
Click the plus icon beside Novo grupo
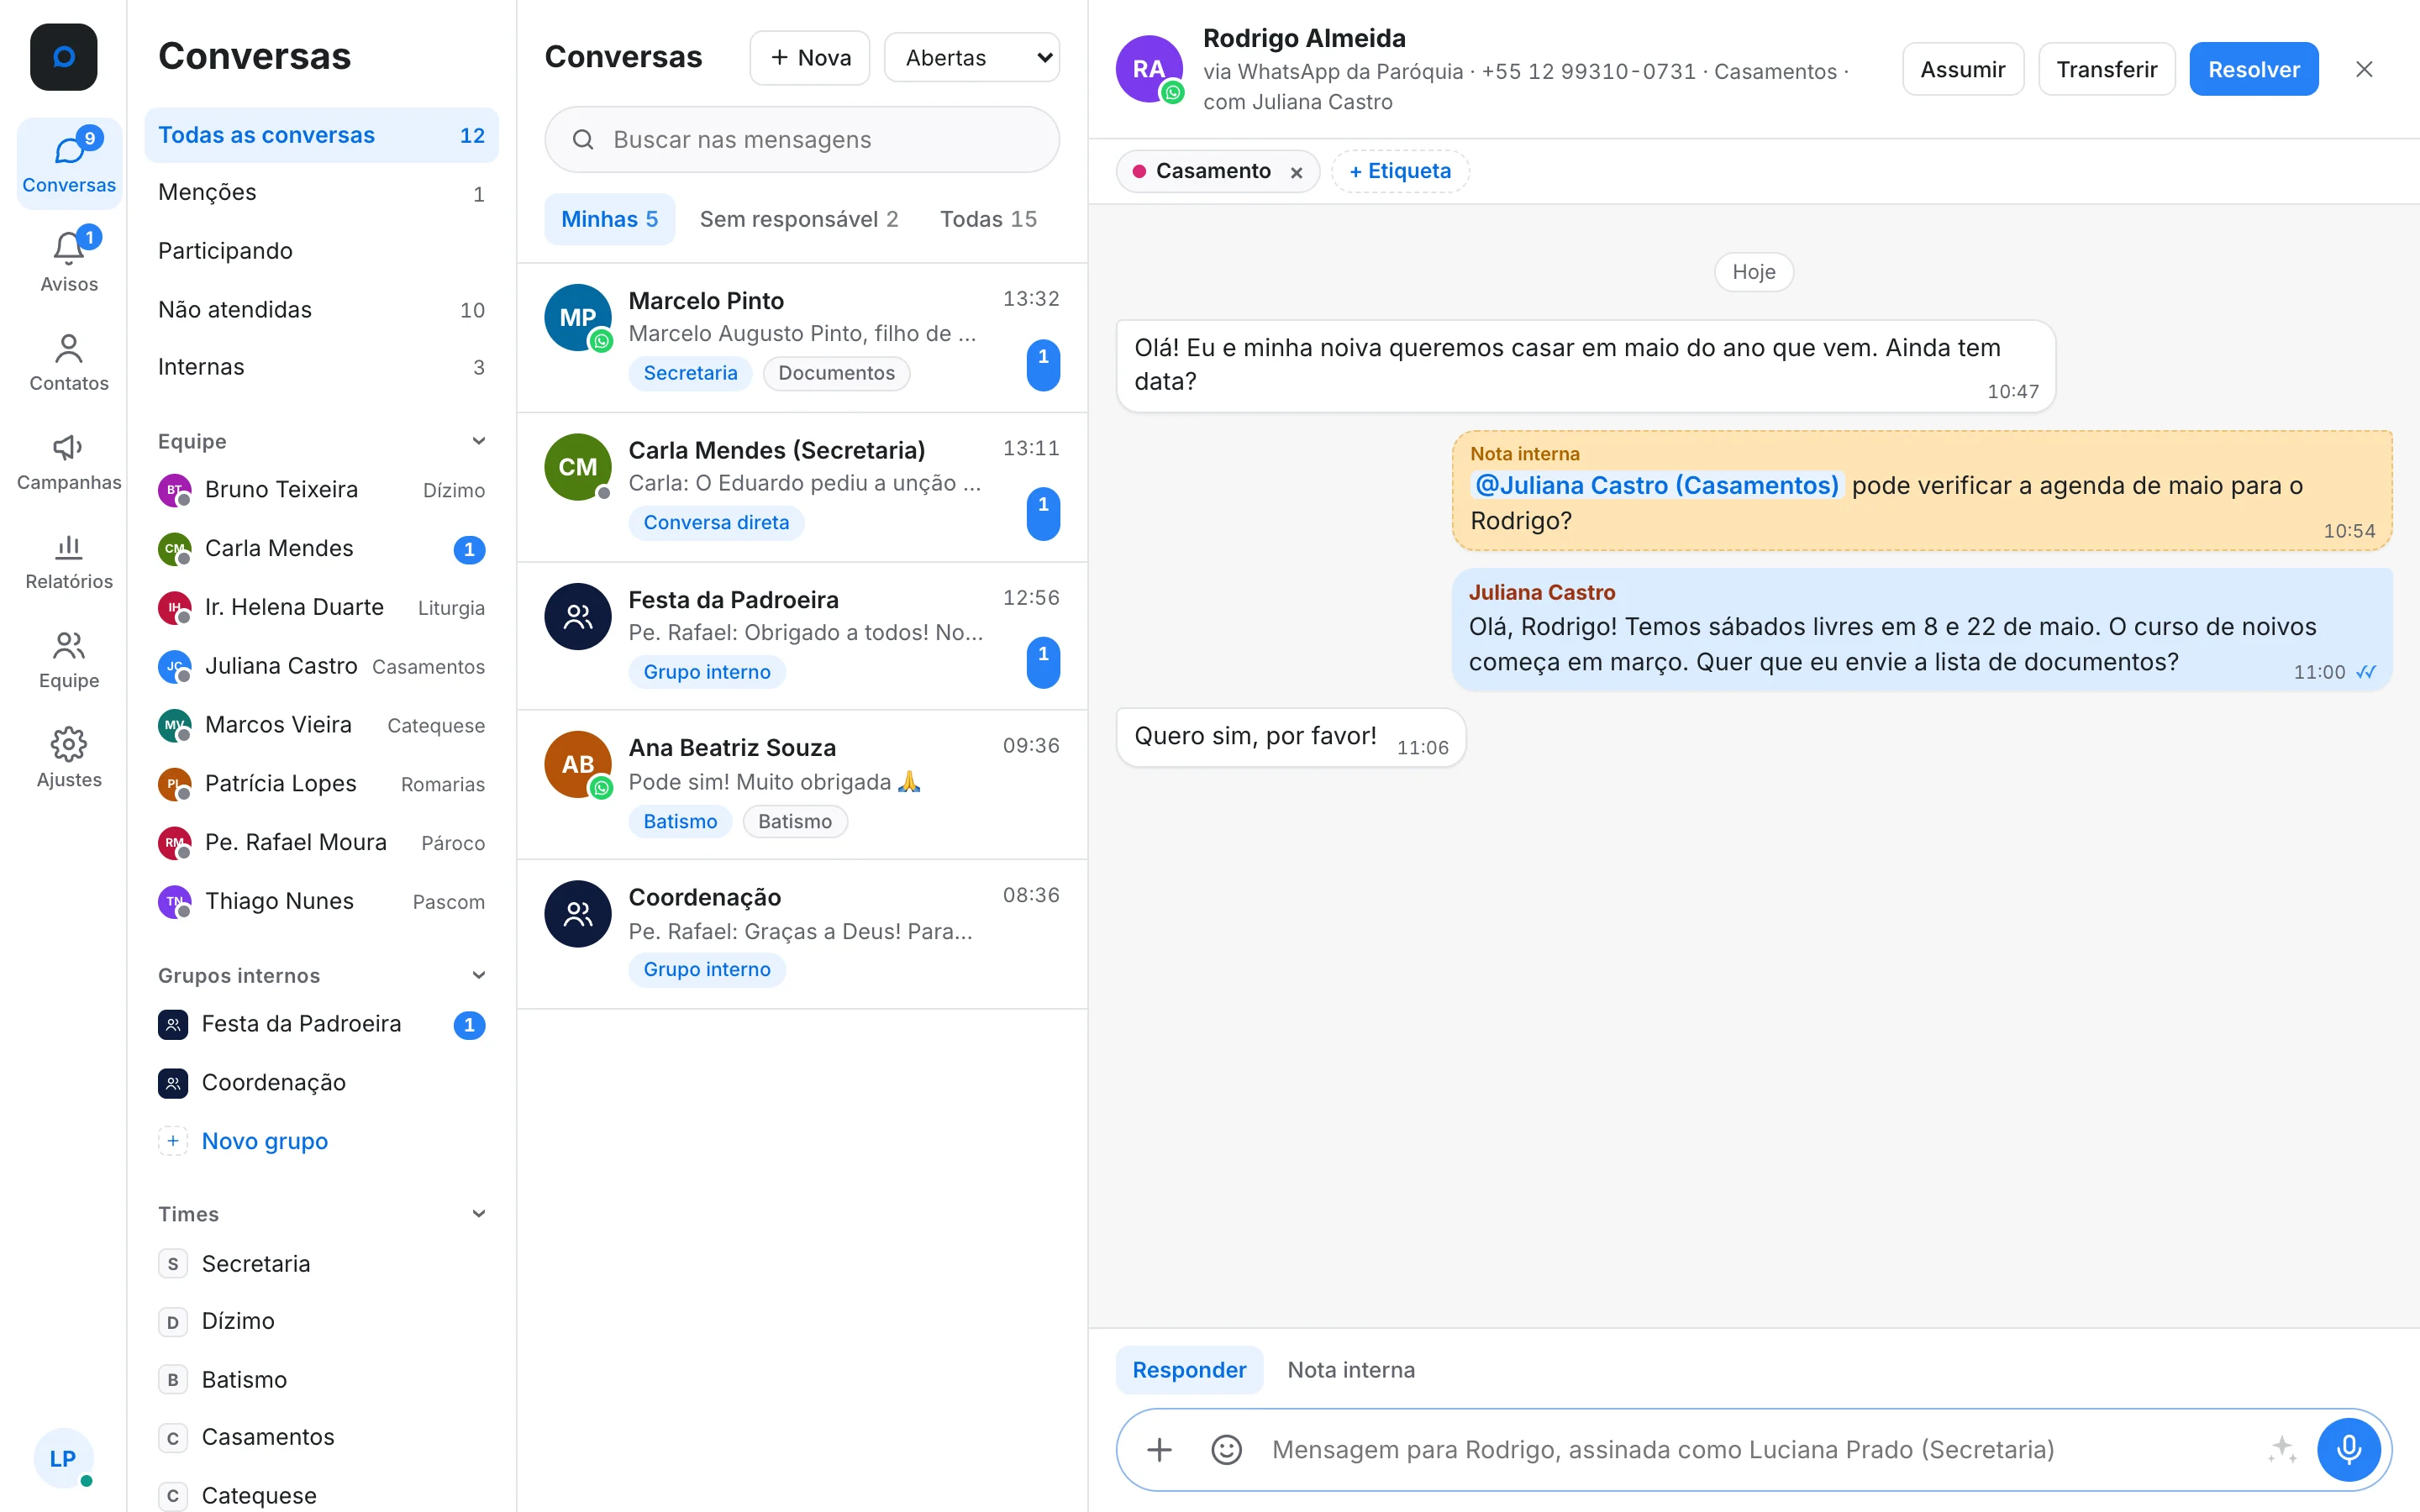(172, 1141)
